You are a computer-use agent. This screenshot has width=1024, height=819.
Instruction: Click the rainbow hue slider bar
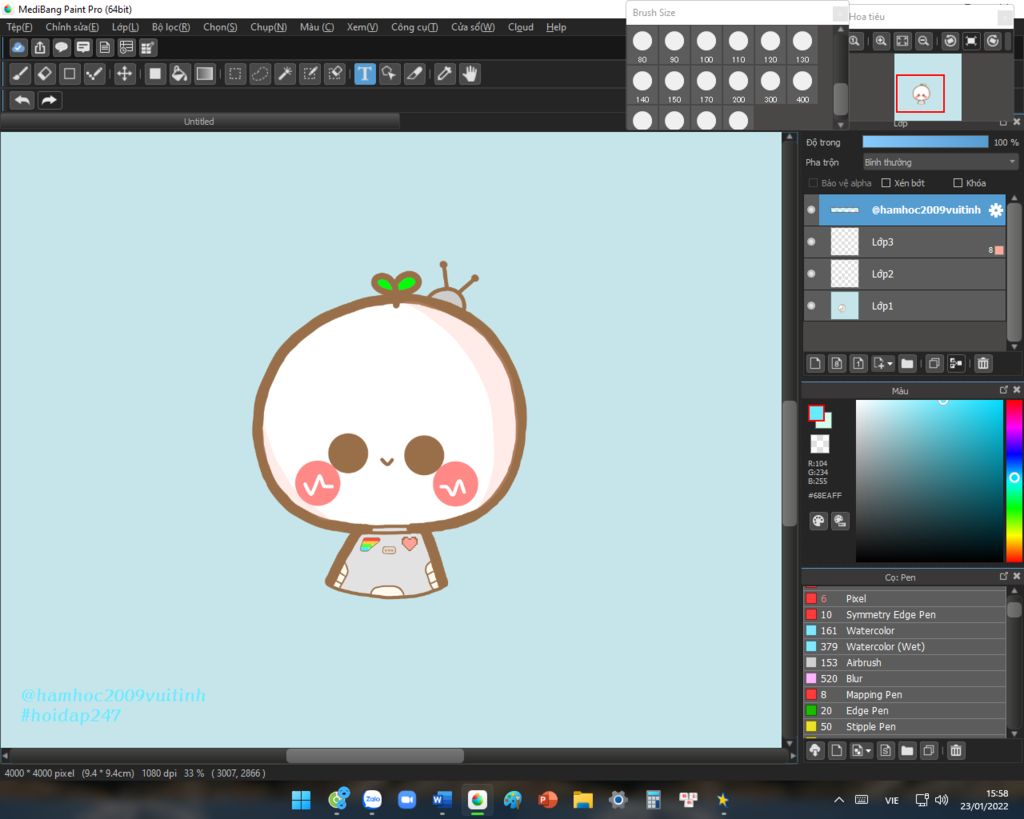pos(1014,481)
